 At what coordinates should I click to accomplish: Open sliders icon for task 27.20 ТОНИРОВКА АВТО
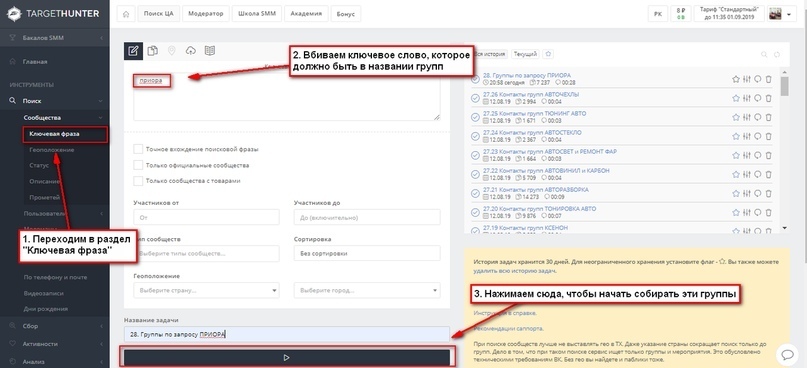click(x=747, y=213)
